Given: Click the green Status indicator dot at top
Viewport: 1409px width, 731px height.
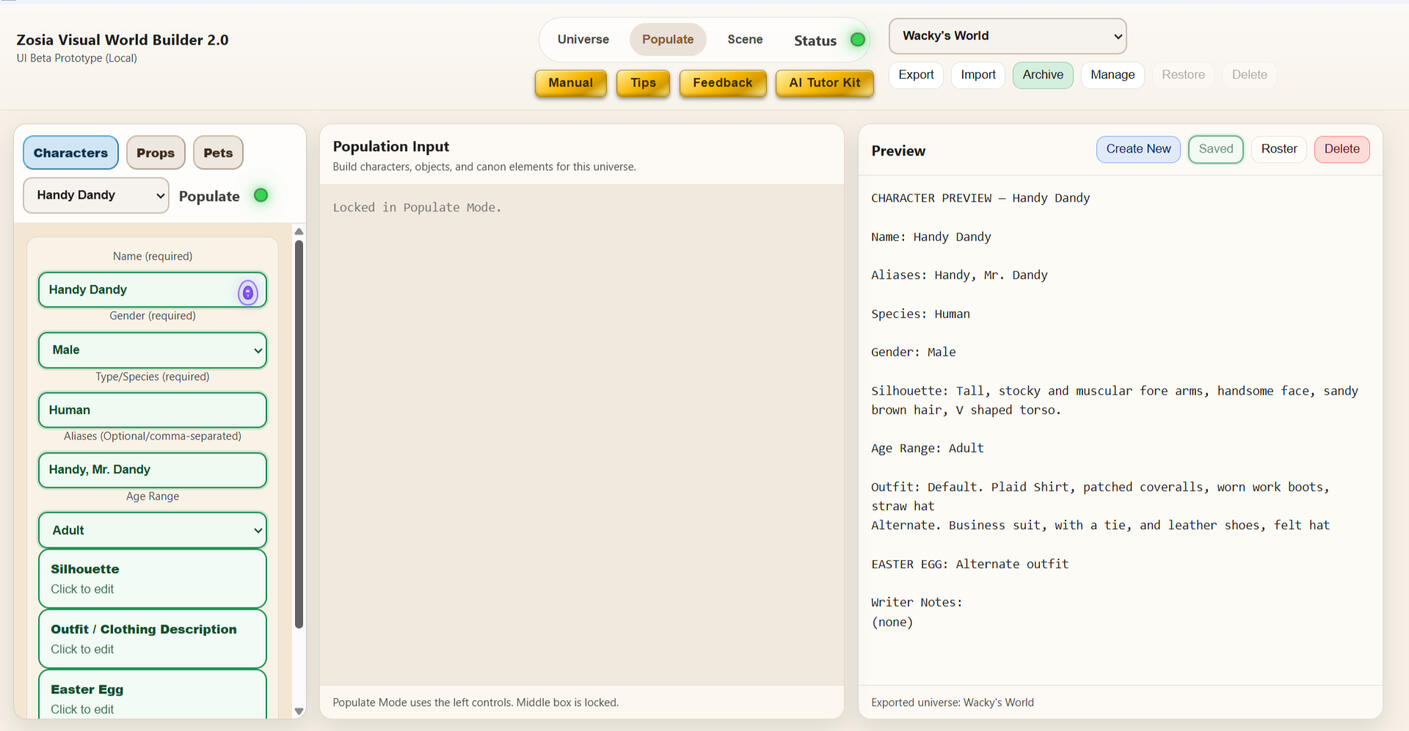Looking at the screenshot, I should pos(858,39).
